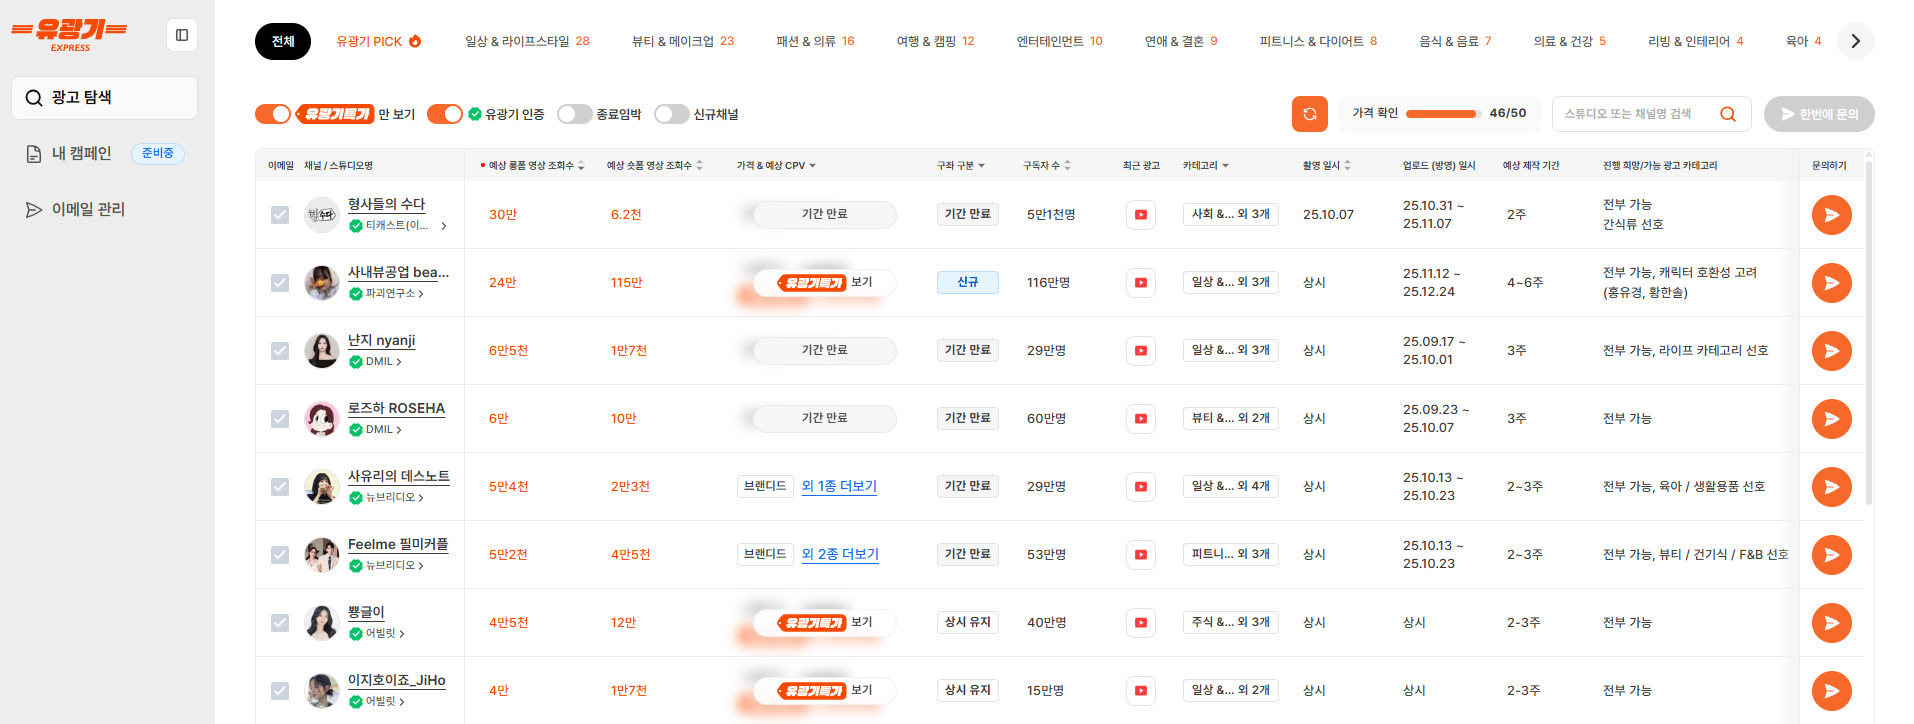Screen dimensions: 1914x724
Task: Open YouTube icon for 뽕글이 row
Action: (x=1140, y=623)
